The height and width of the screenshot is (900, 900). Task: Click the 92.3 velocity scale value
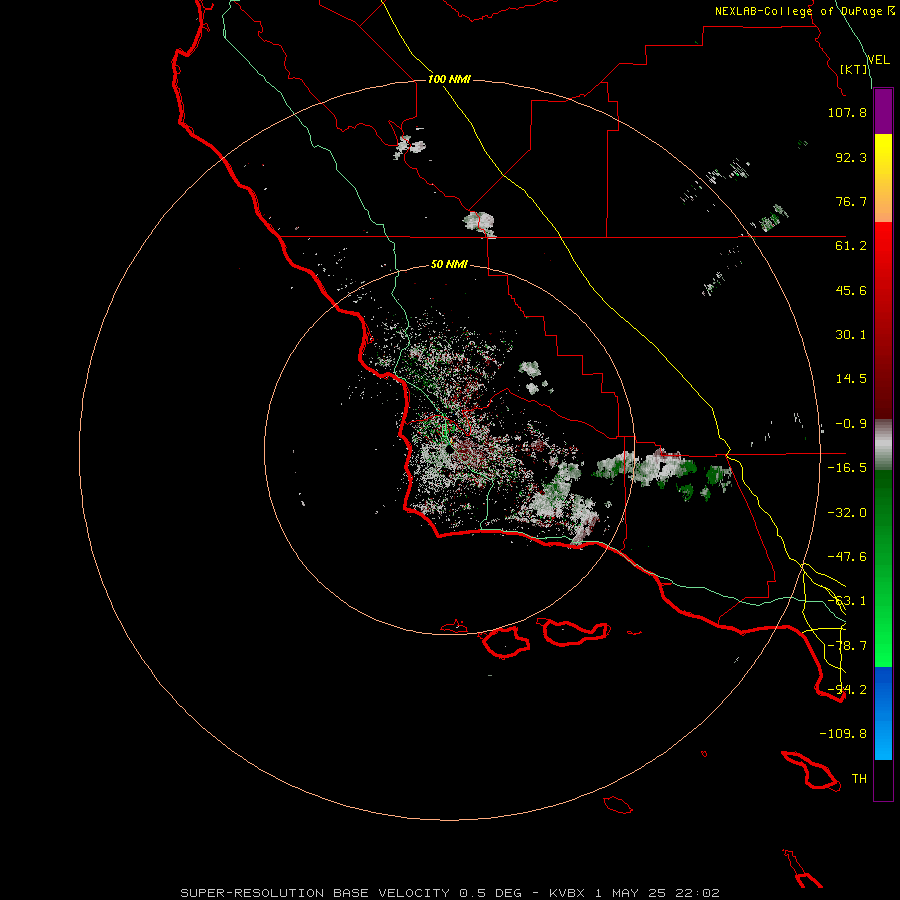[x=851, y=157]
